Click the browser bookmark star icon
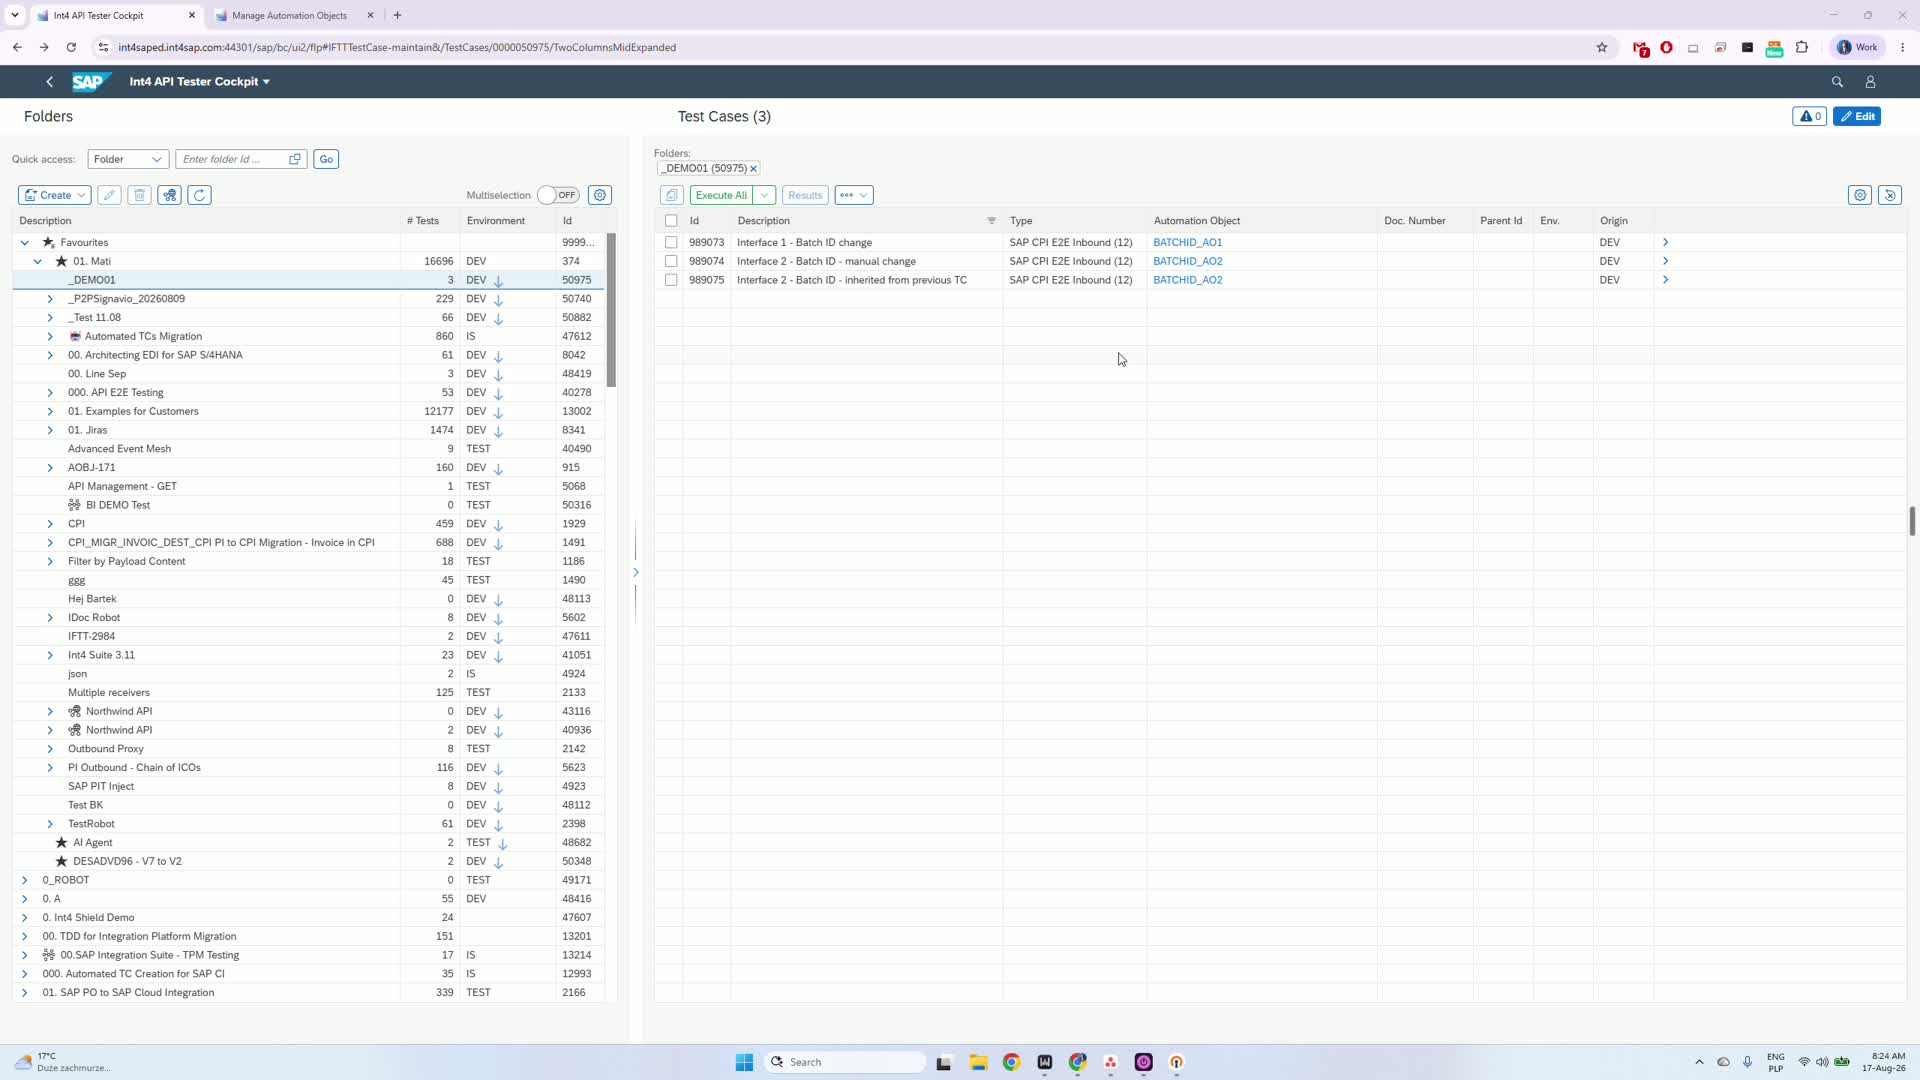Image resolution: width=1920 pixels, height=1080 pixels. (x=1602, y=47)
